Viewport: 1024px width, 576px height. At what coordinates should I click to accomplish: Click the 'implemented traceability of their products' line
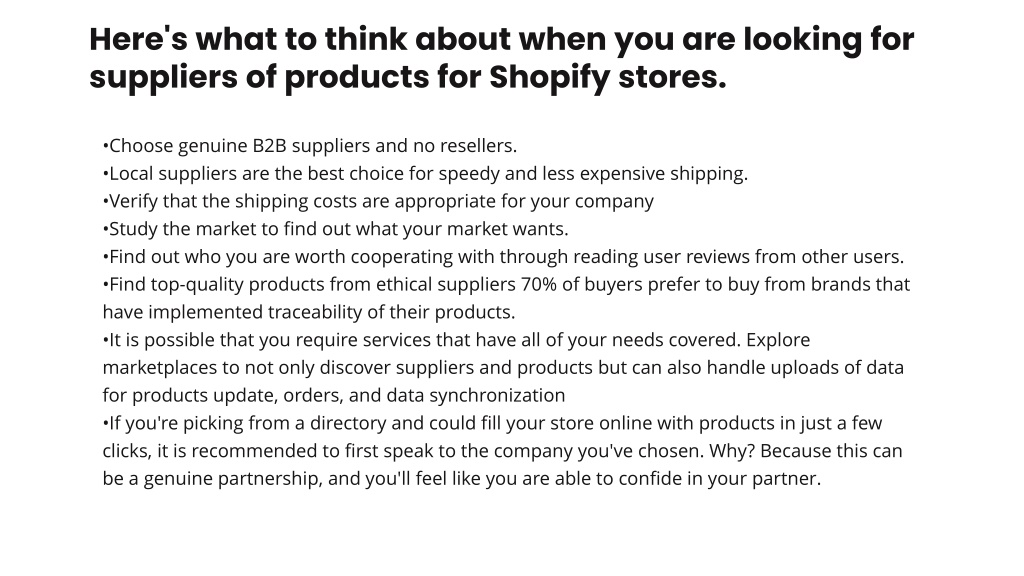coord(309,312)
